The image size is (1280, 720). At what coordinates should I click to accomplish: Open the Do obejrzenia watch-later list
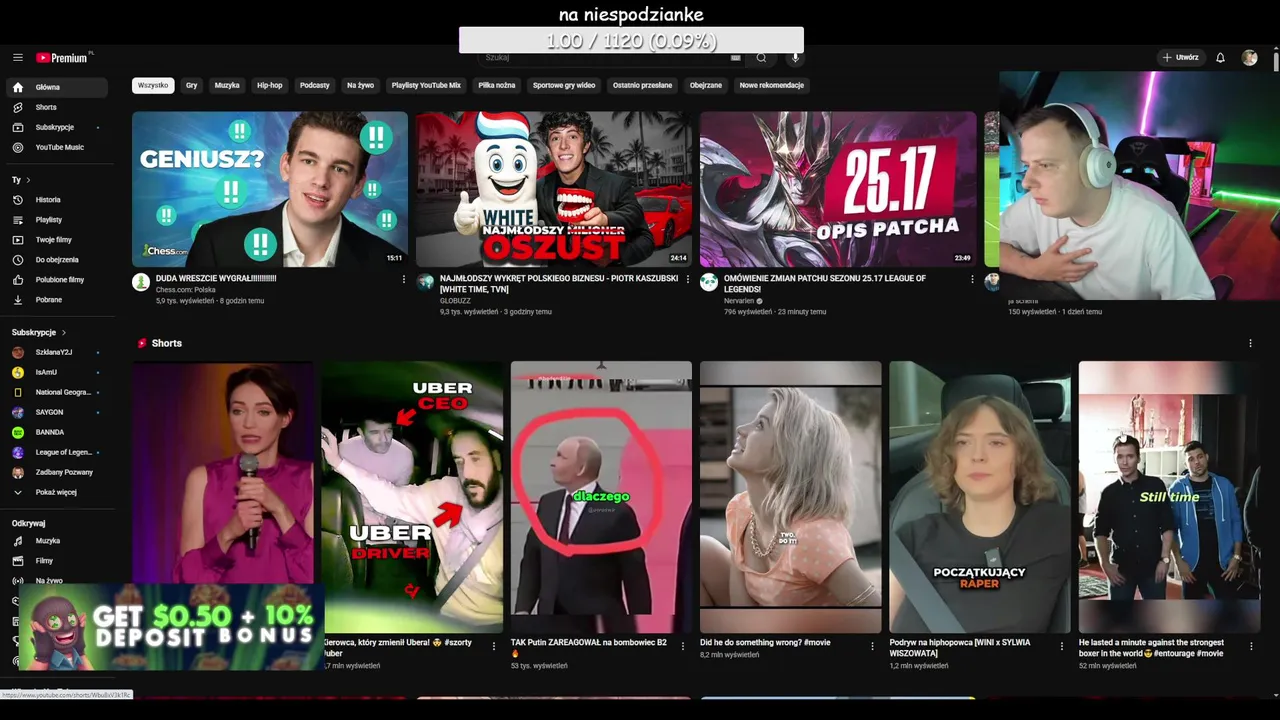(56, 260)
